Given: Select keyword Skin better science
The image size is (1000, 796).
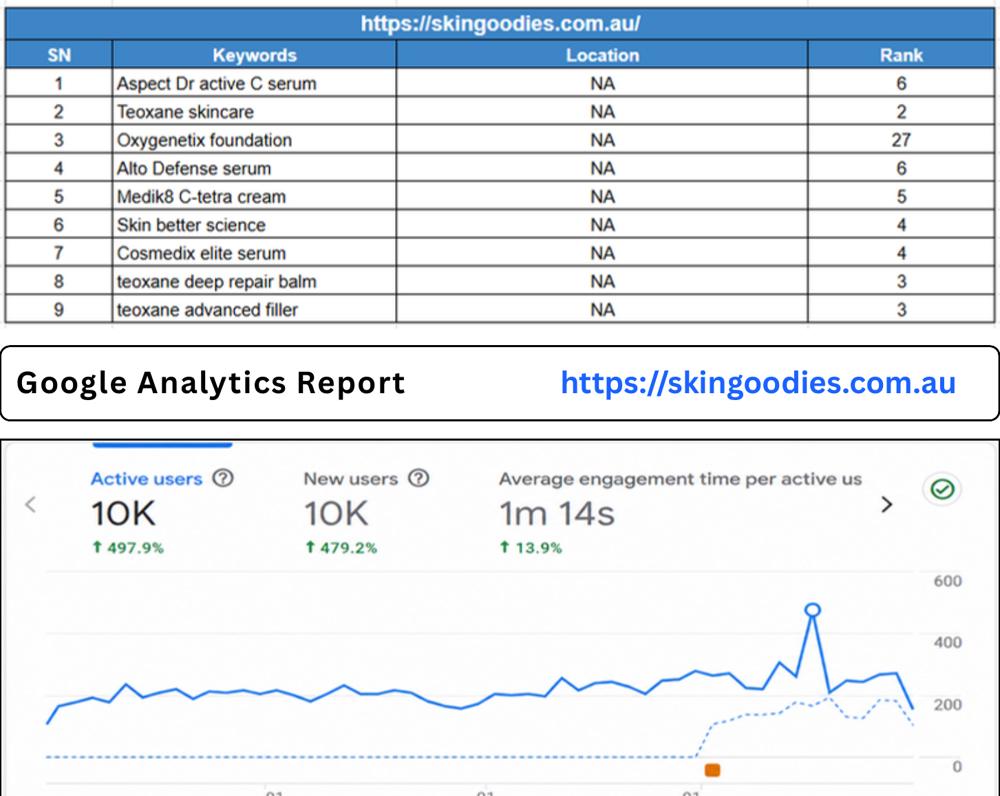Looking at the screenshot, I should tap(191, 225).
